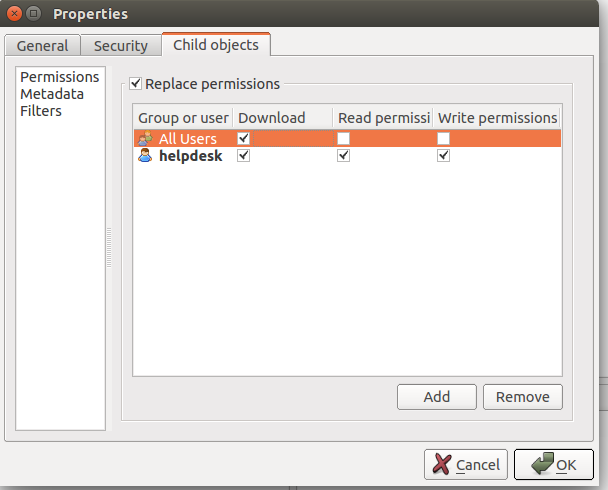Toggle Download checkbox for All Users
608x490 pixels.
point(244,138)
